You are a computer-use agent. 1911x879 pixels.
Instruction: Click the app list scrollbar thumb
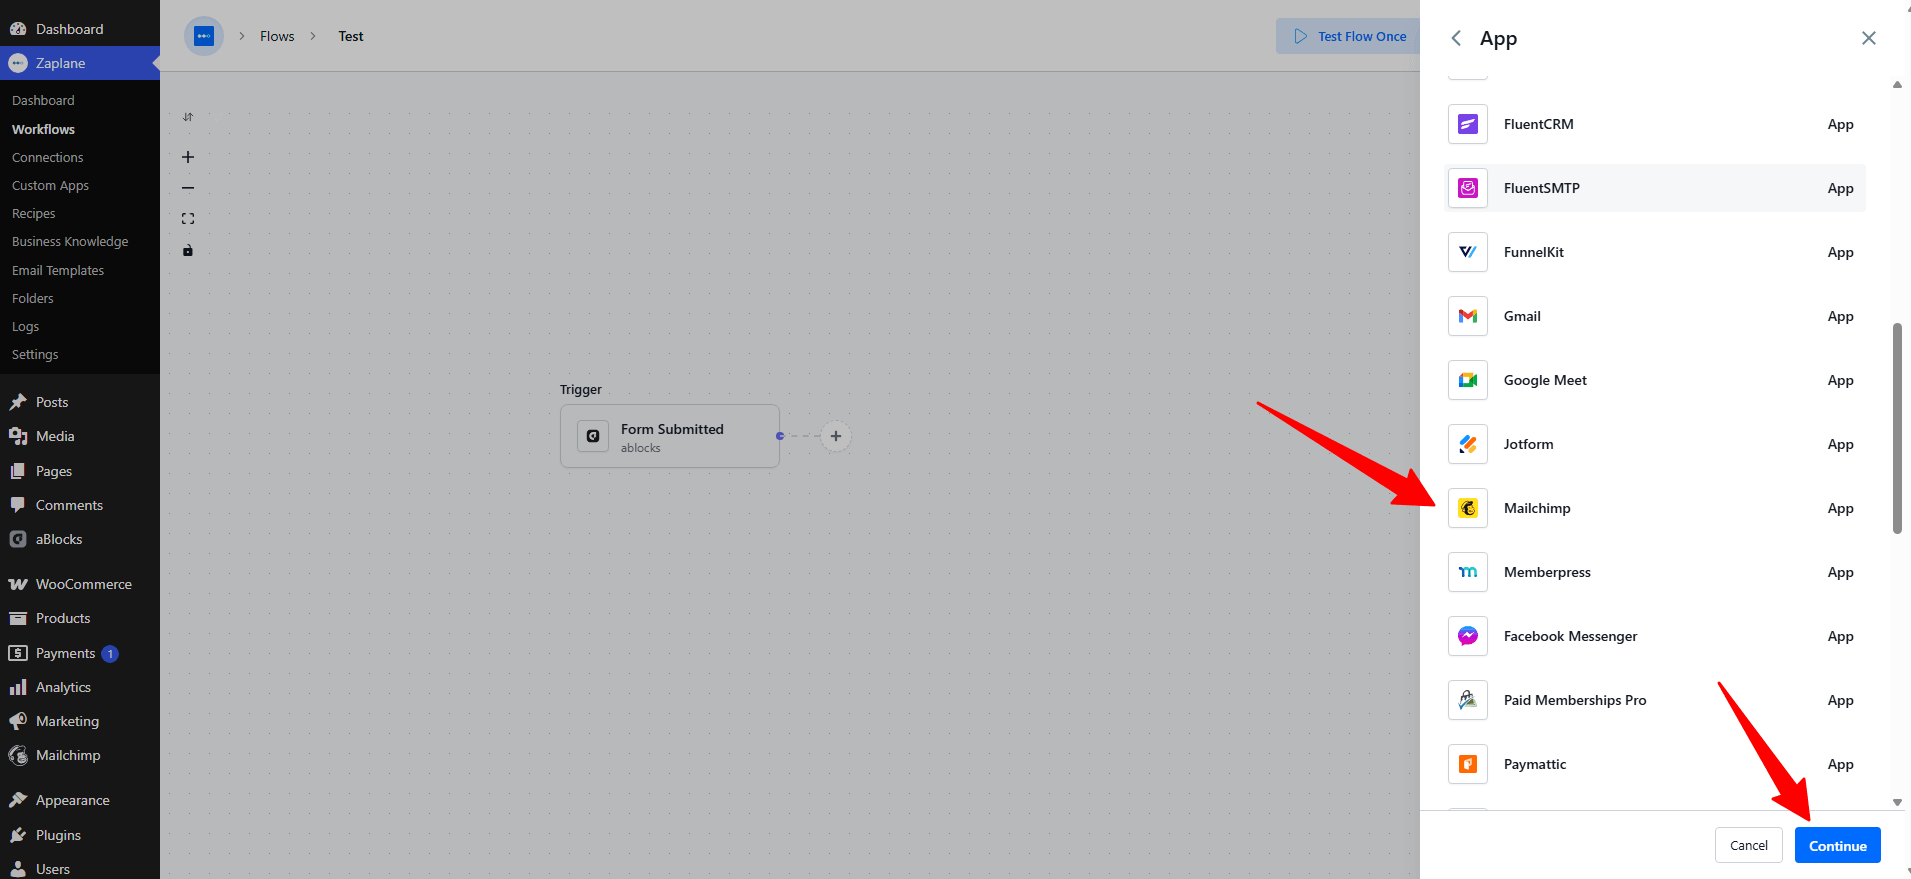(x=1897, y=428)
